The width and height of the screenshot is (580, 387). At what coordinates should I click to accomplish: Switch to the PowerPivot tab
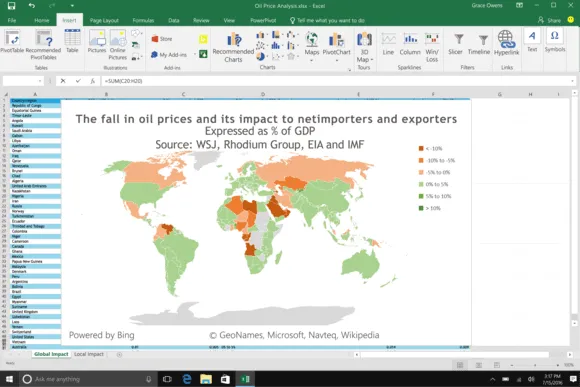click(263, 20)
